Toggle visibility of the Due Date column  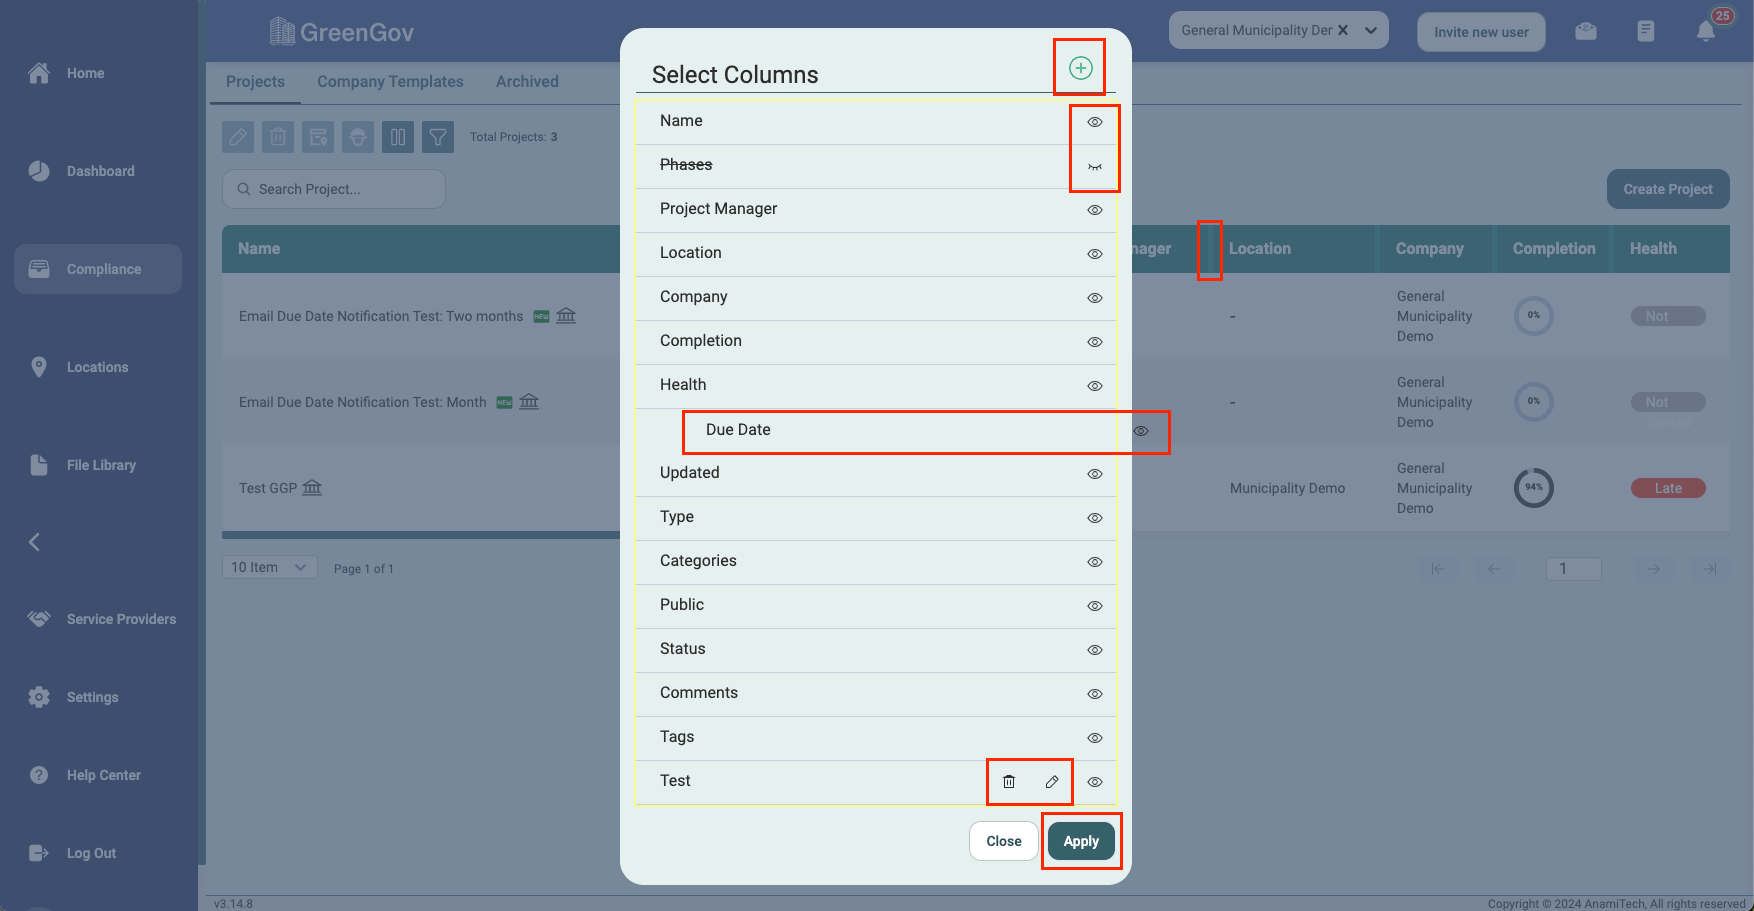[1141, 431]
